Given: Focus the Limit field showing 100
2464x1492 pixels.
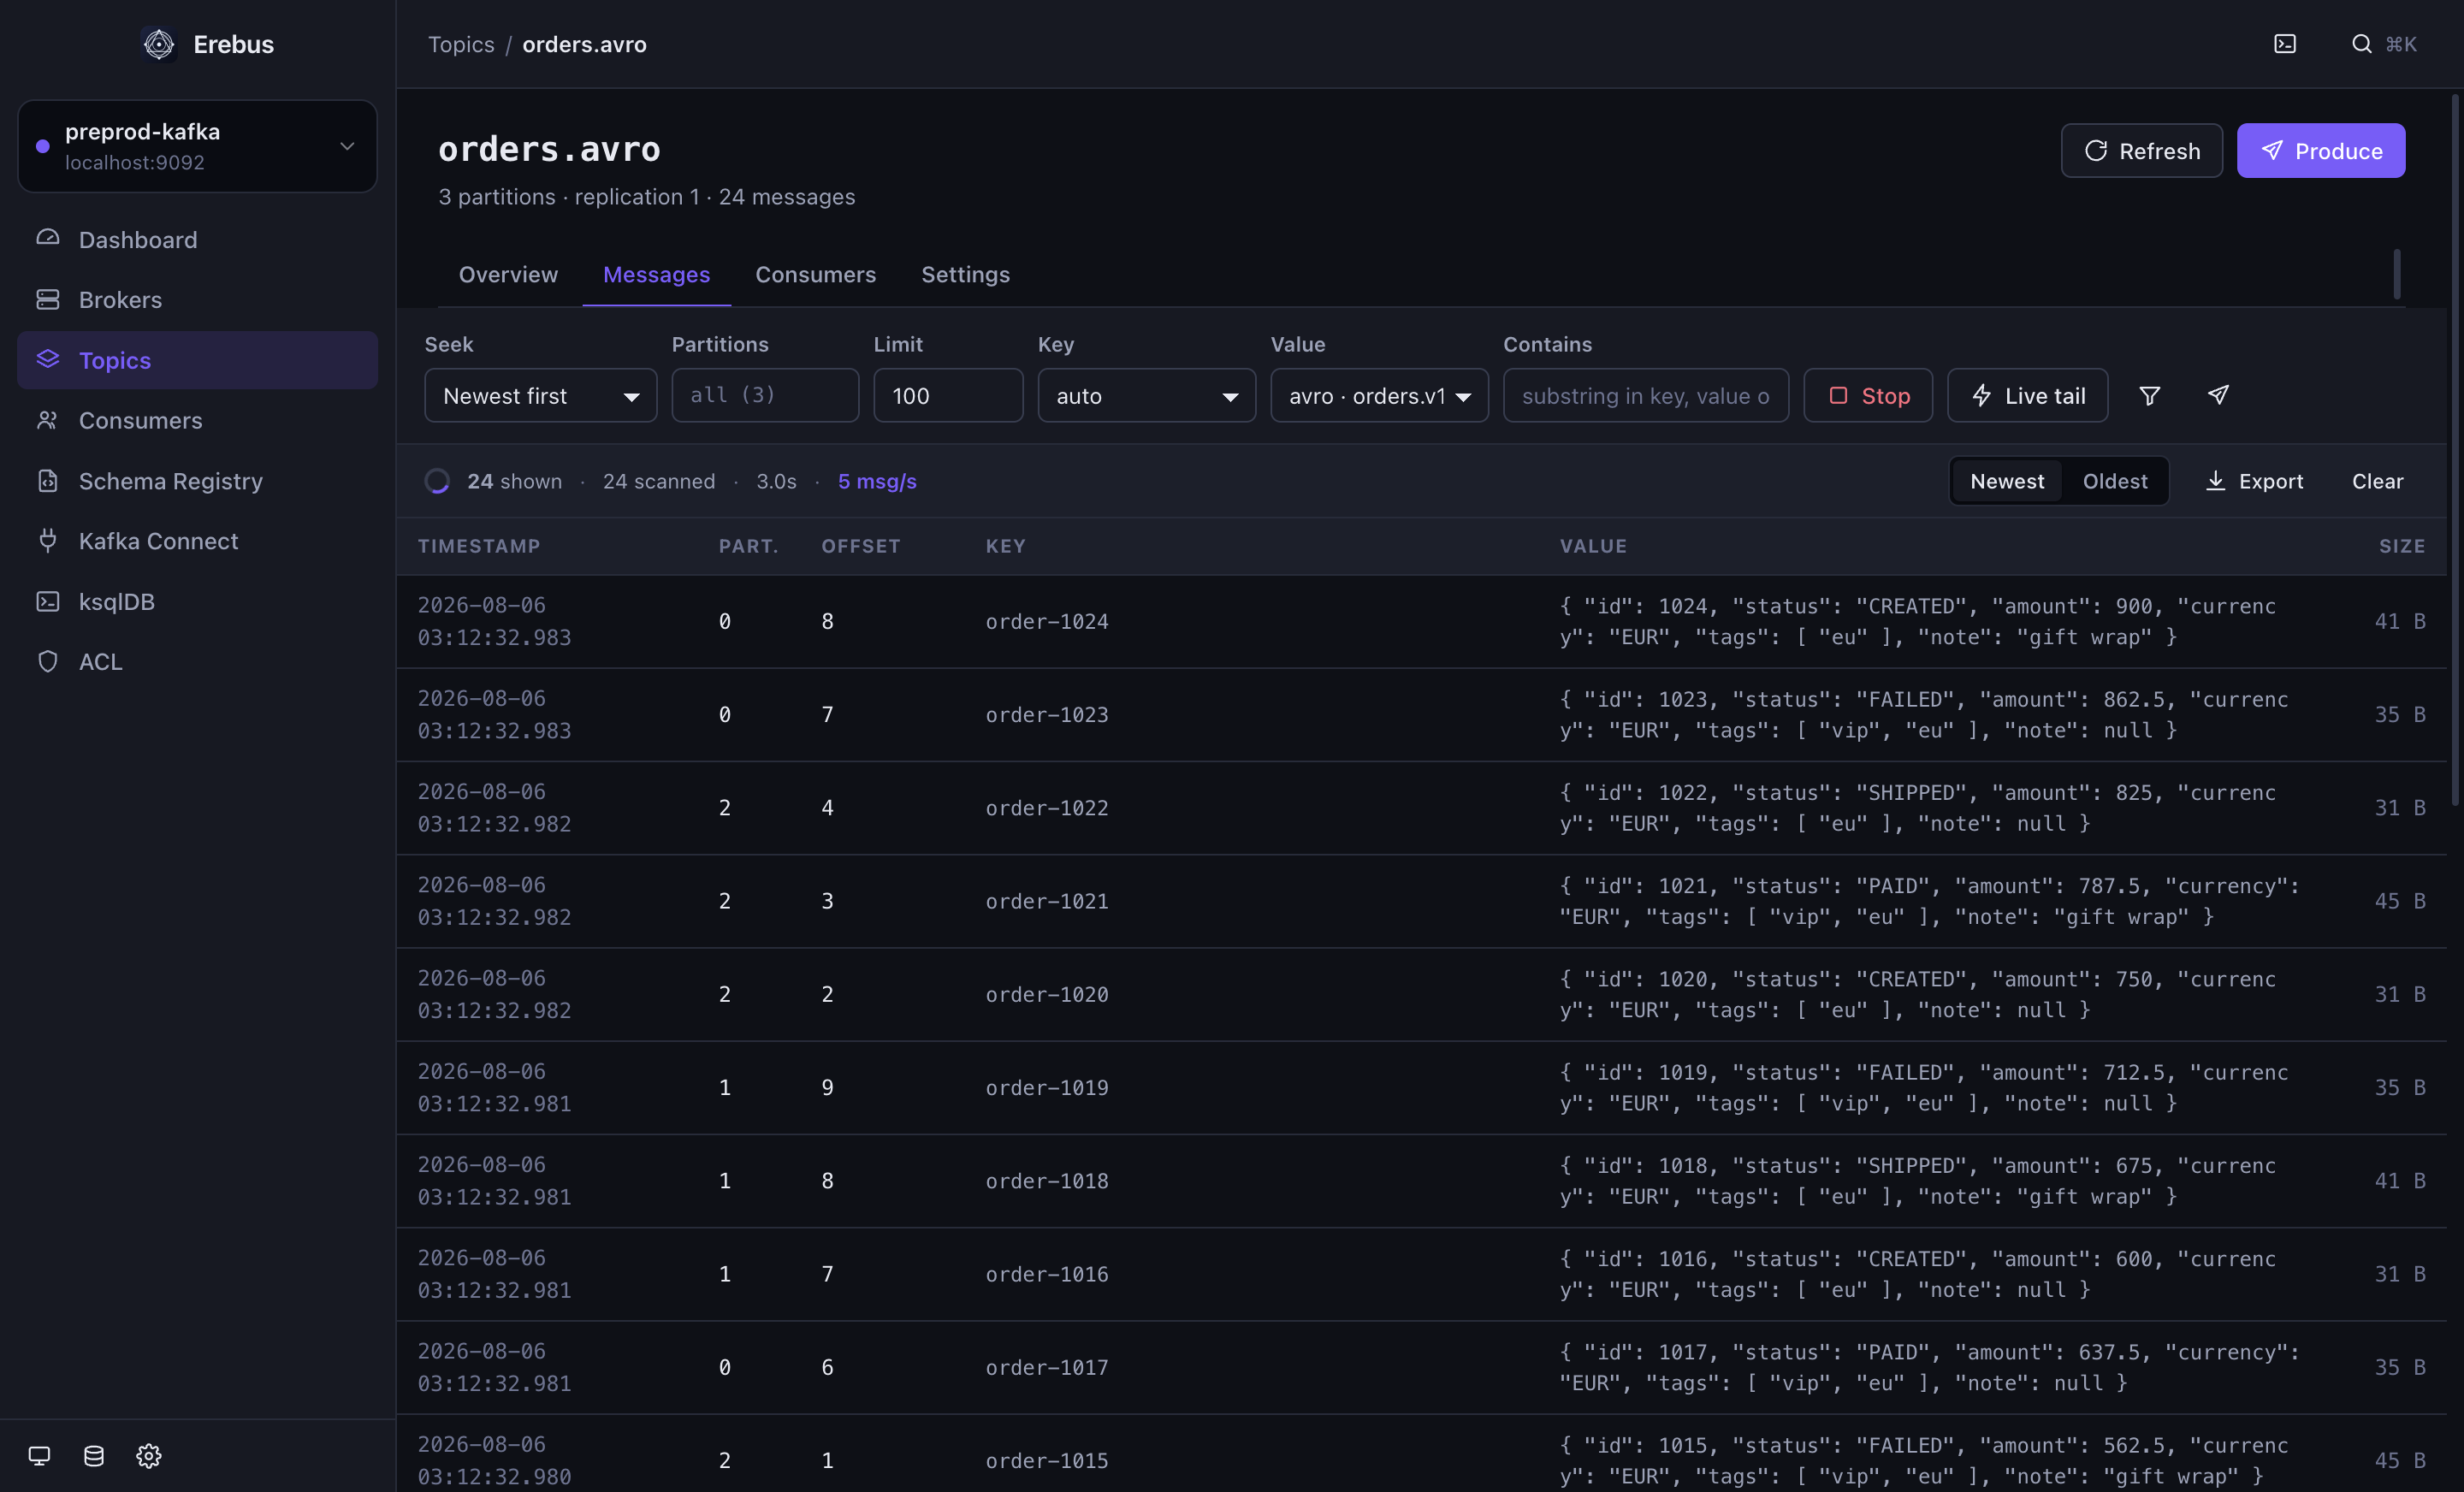Looking at the screenshot, I should click(948, 396).
